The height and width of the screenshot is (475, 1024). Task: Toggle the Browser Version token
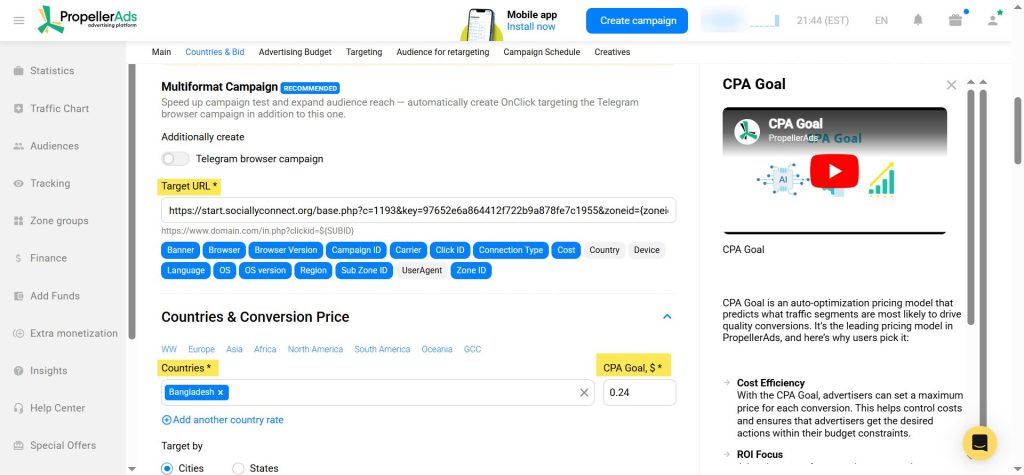pyautogui.click(x=286, y=250)
